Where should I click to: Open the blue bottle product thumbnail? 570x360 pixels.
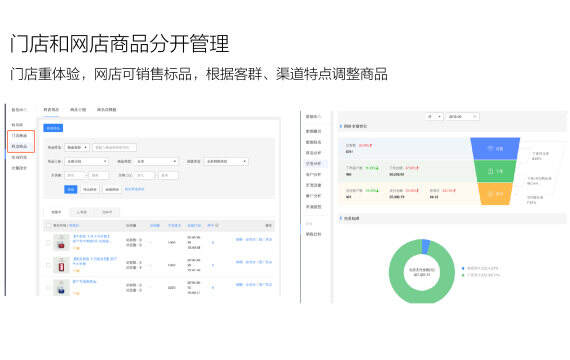pyautogui.click(x=61, y=288)
